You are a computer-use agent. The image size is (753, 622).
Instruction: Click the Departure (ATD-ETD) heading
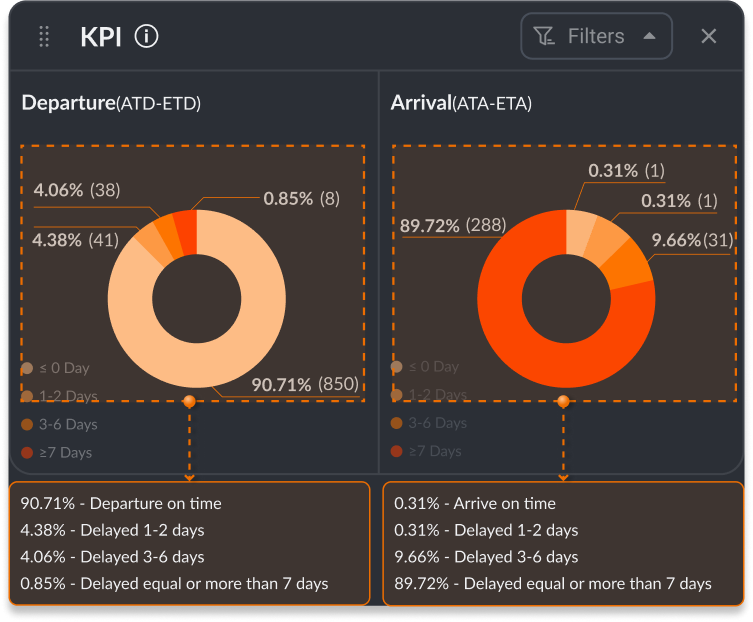pyautogui.click(x=111, y=103)
